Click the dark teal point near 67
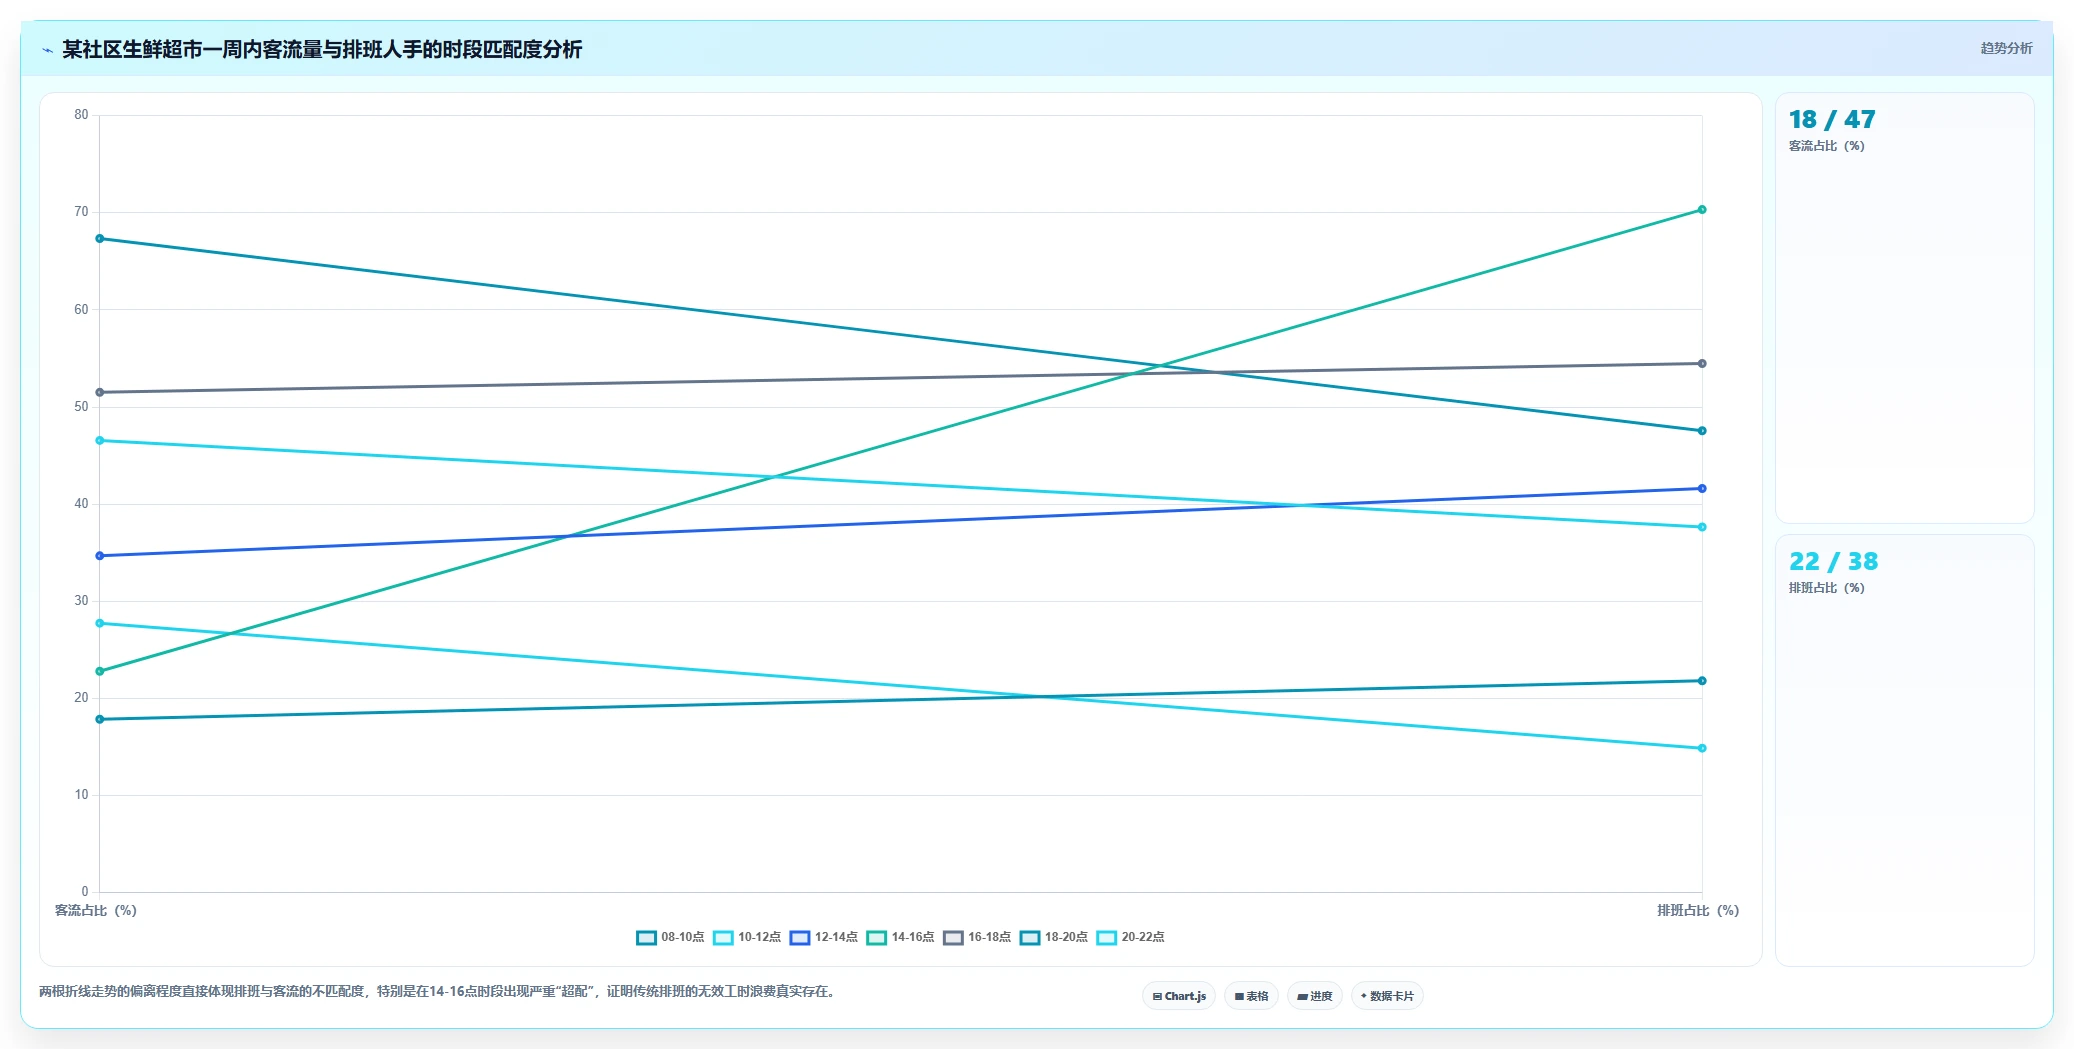This screenshot has height=1049, width=2074. click(x=99, y=238)
